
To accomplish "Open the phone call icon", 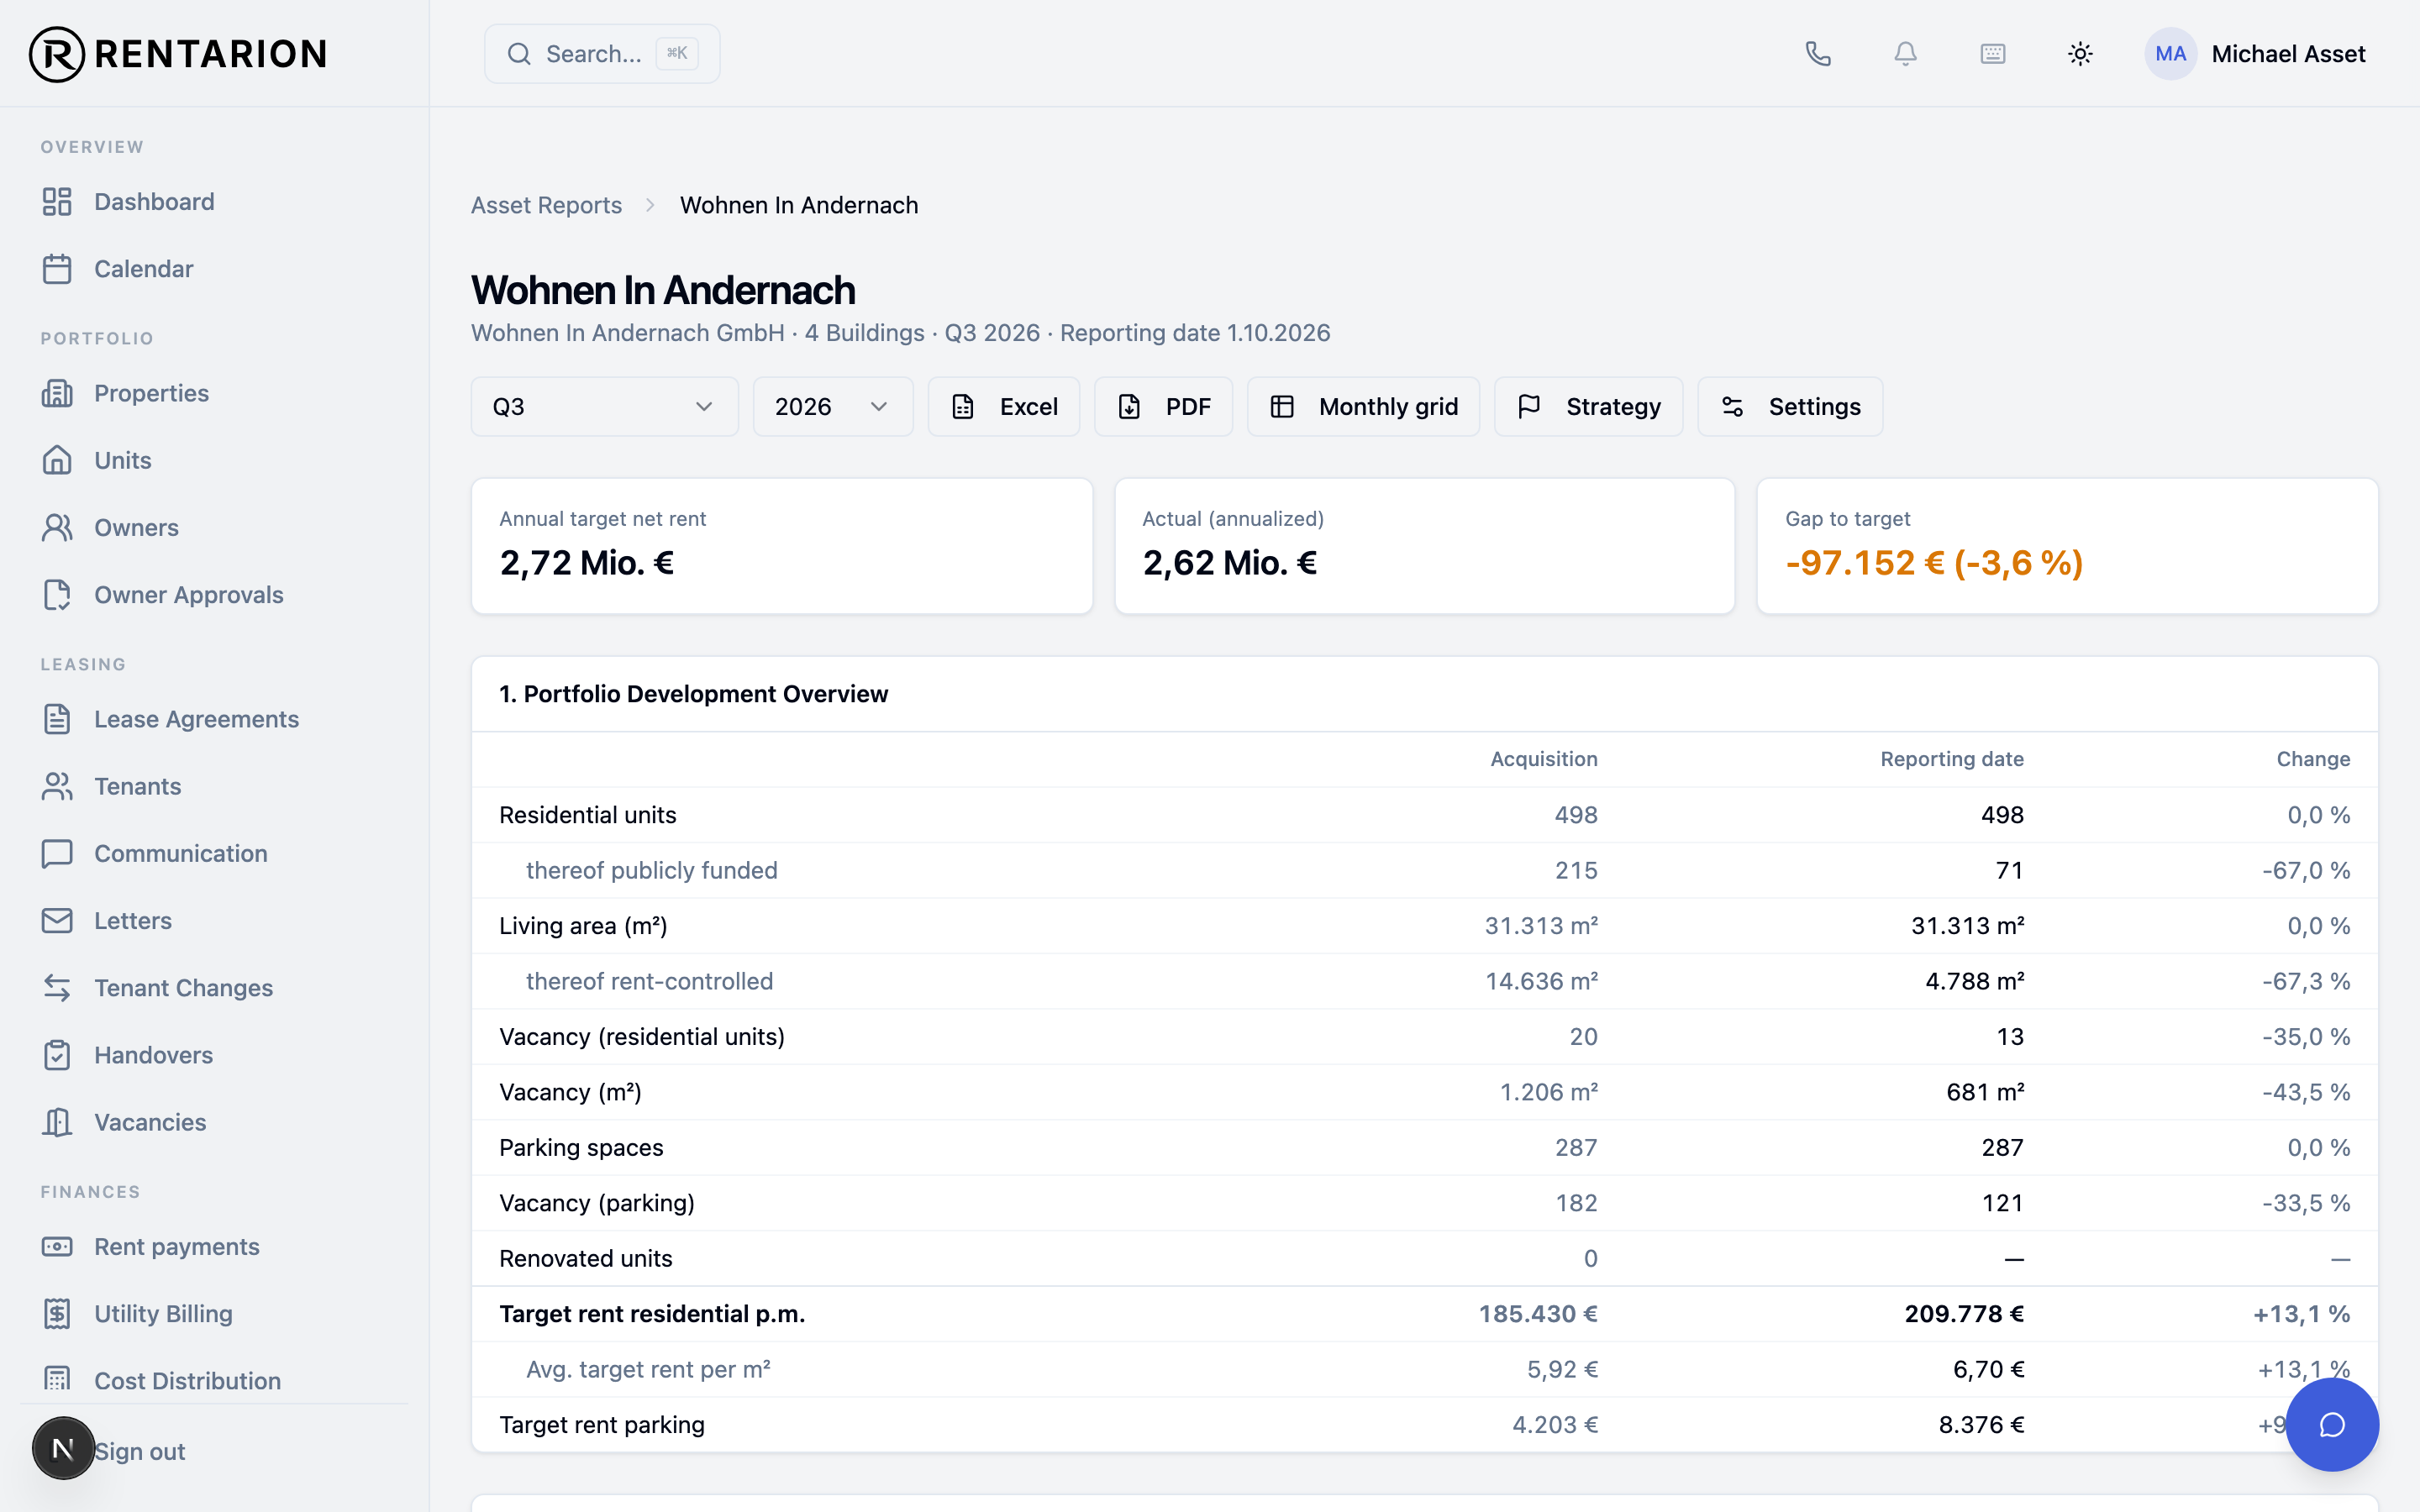I will (1818, 54).
